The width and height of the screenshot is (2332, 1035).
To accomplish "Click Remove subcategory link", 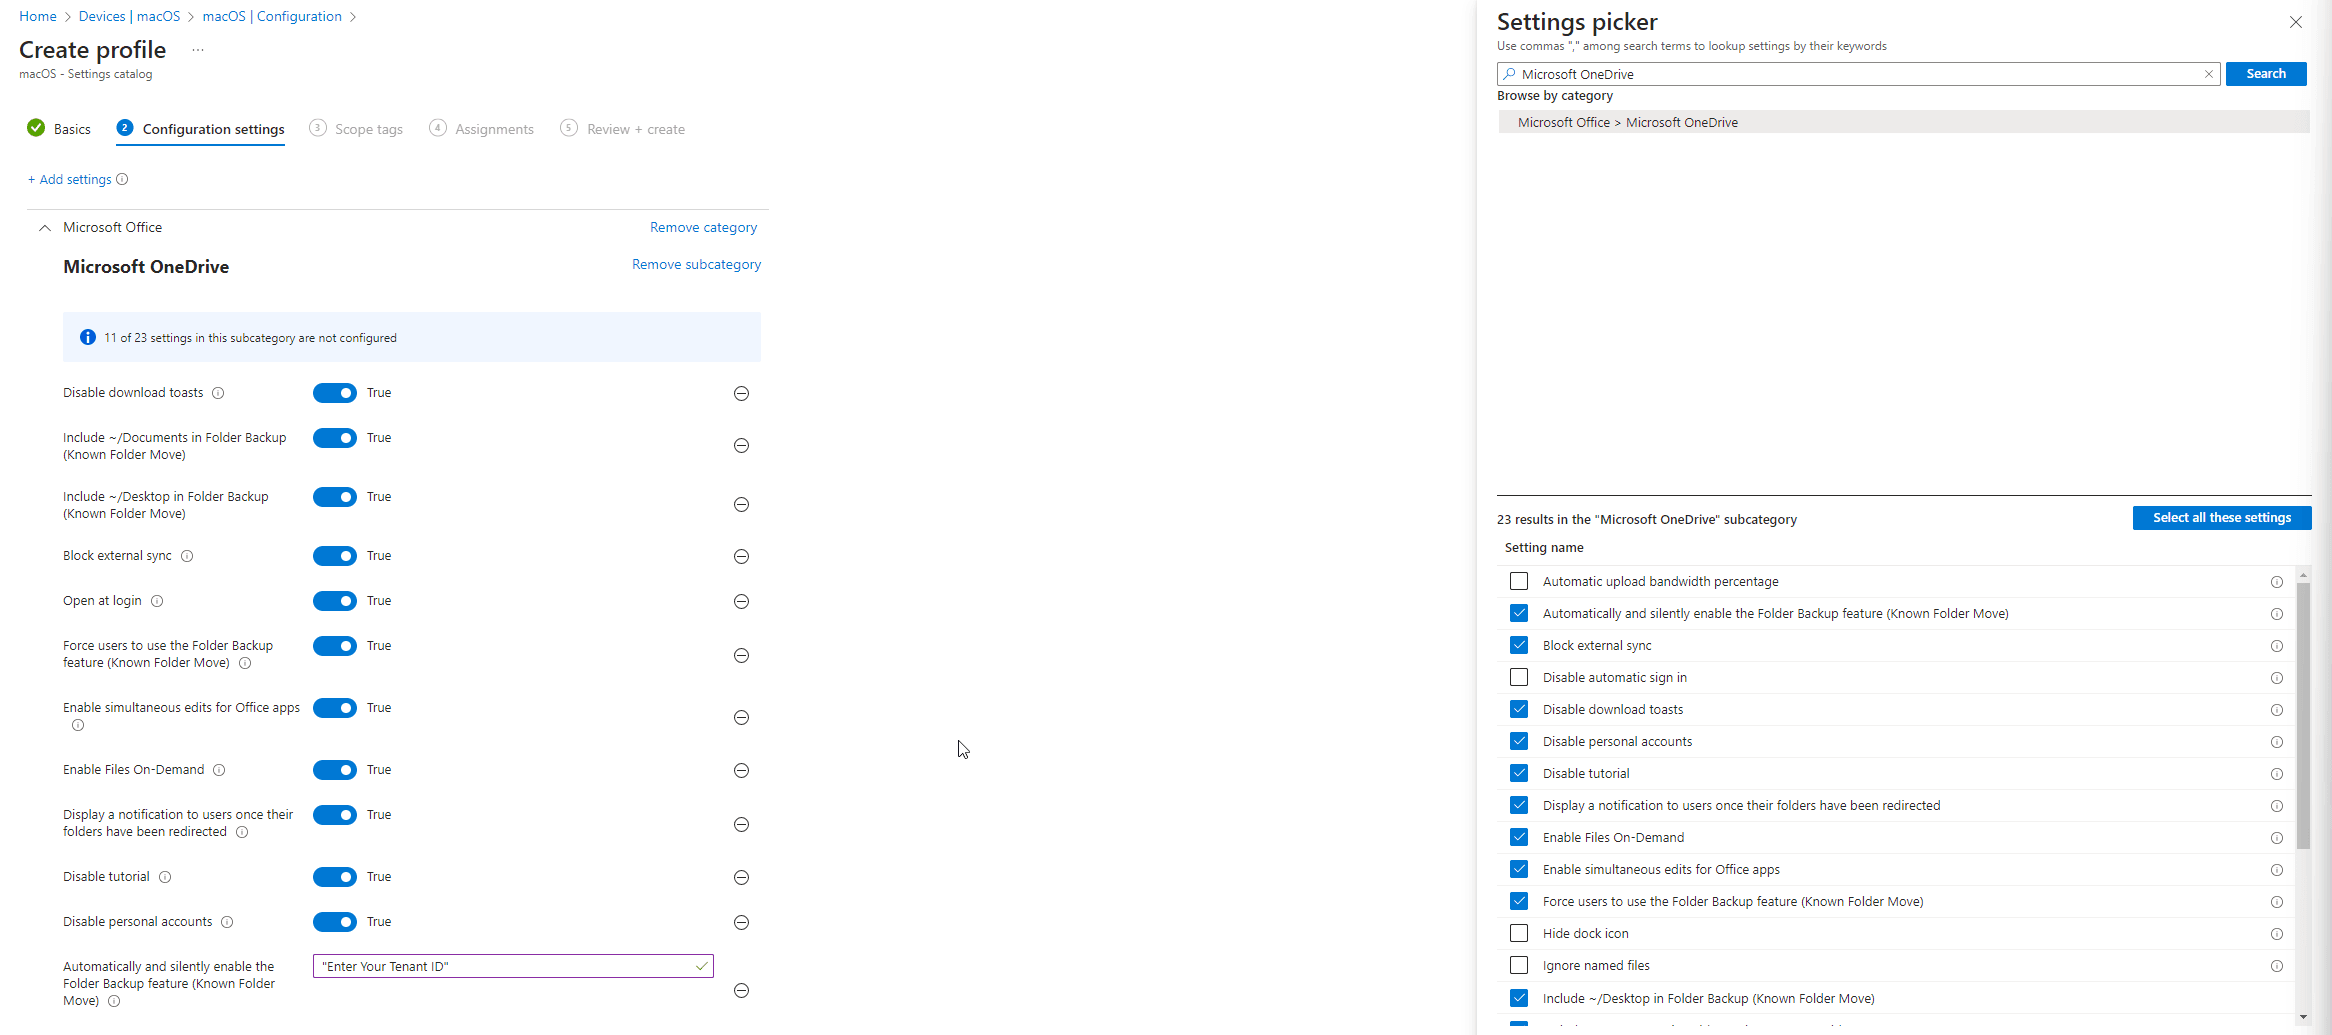I will 697,265.
